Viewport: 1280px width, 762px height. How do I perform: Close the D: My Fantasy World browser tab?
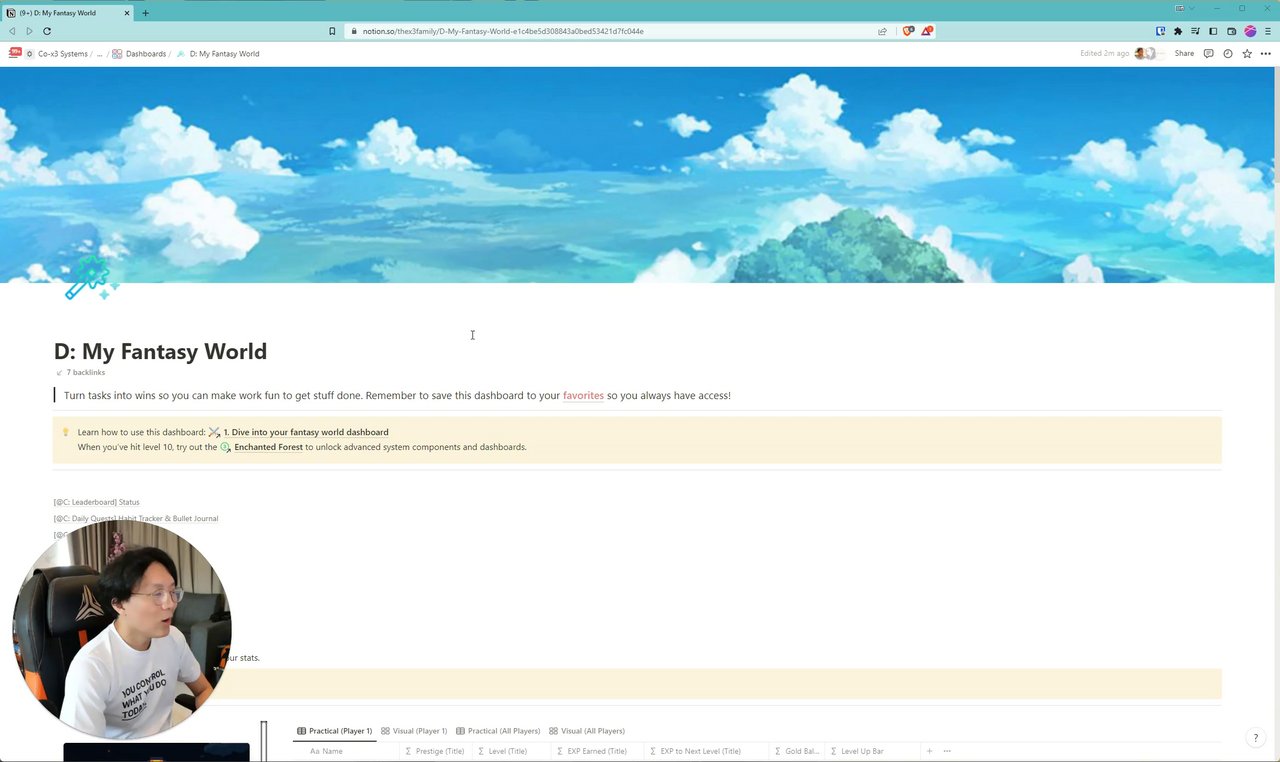pos(127,13)
